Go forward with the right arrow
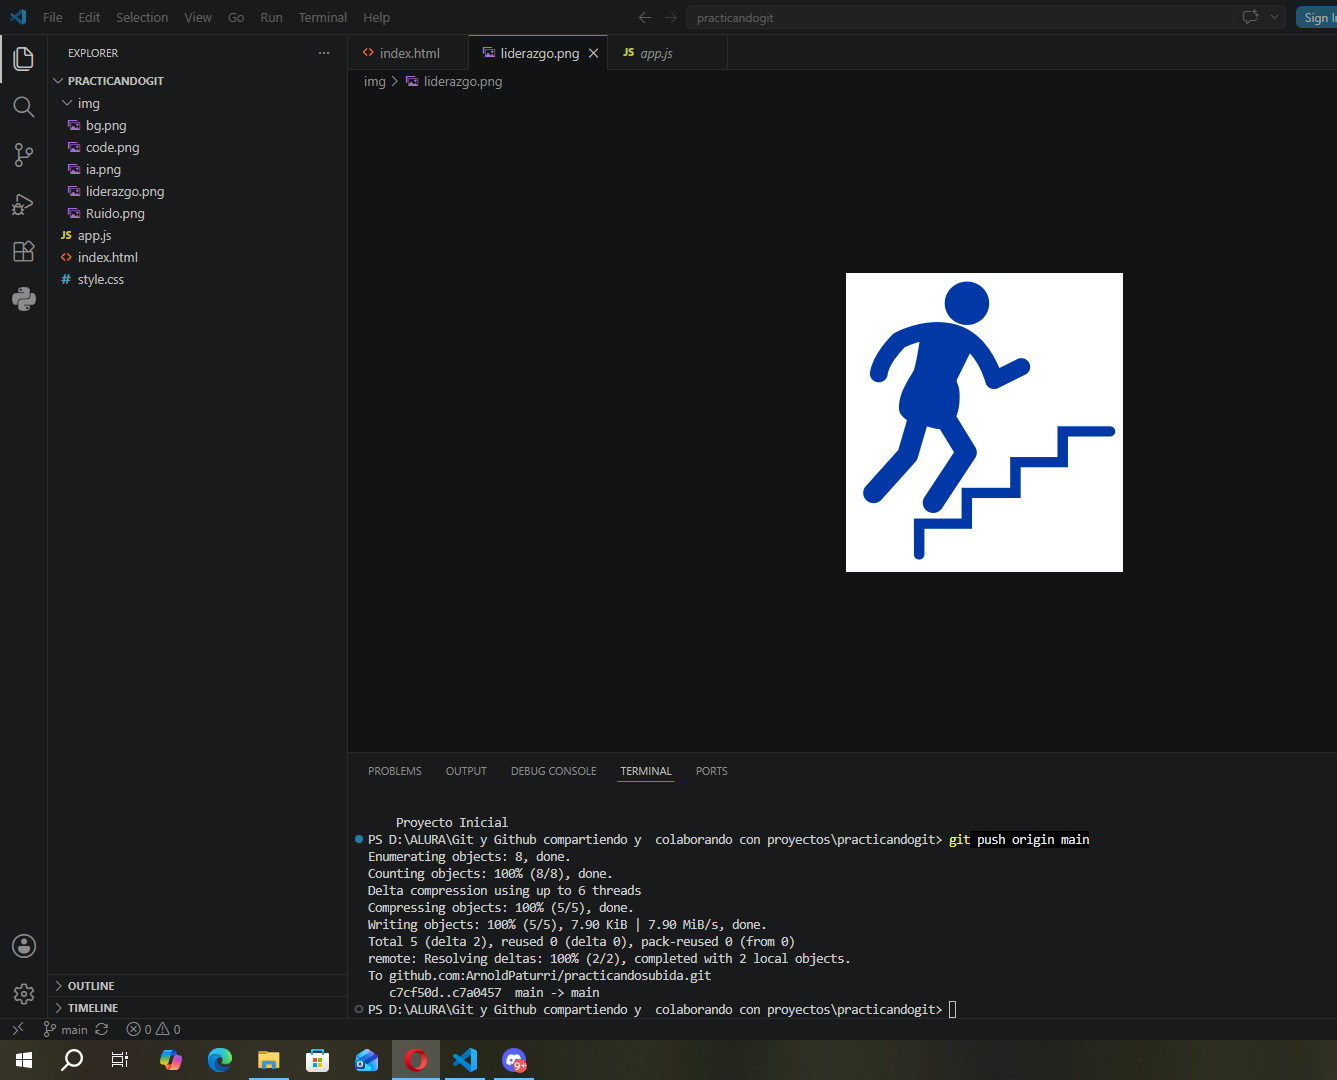Image resolution: width=1337 pixels, height=1080 pixels. click(671, 17)
